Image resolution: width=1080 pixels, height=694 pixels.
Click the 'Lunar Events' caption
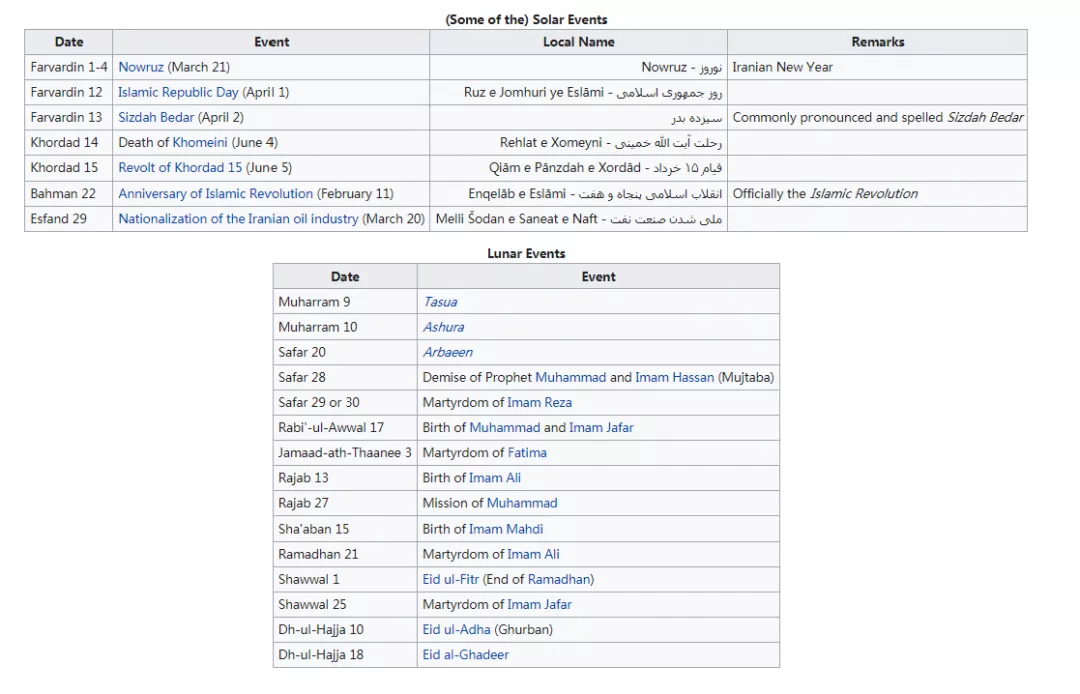pyautogui.click(x=526, y=253)
